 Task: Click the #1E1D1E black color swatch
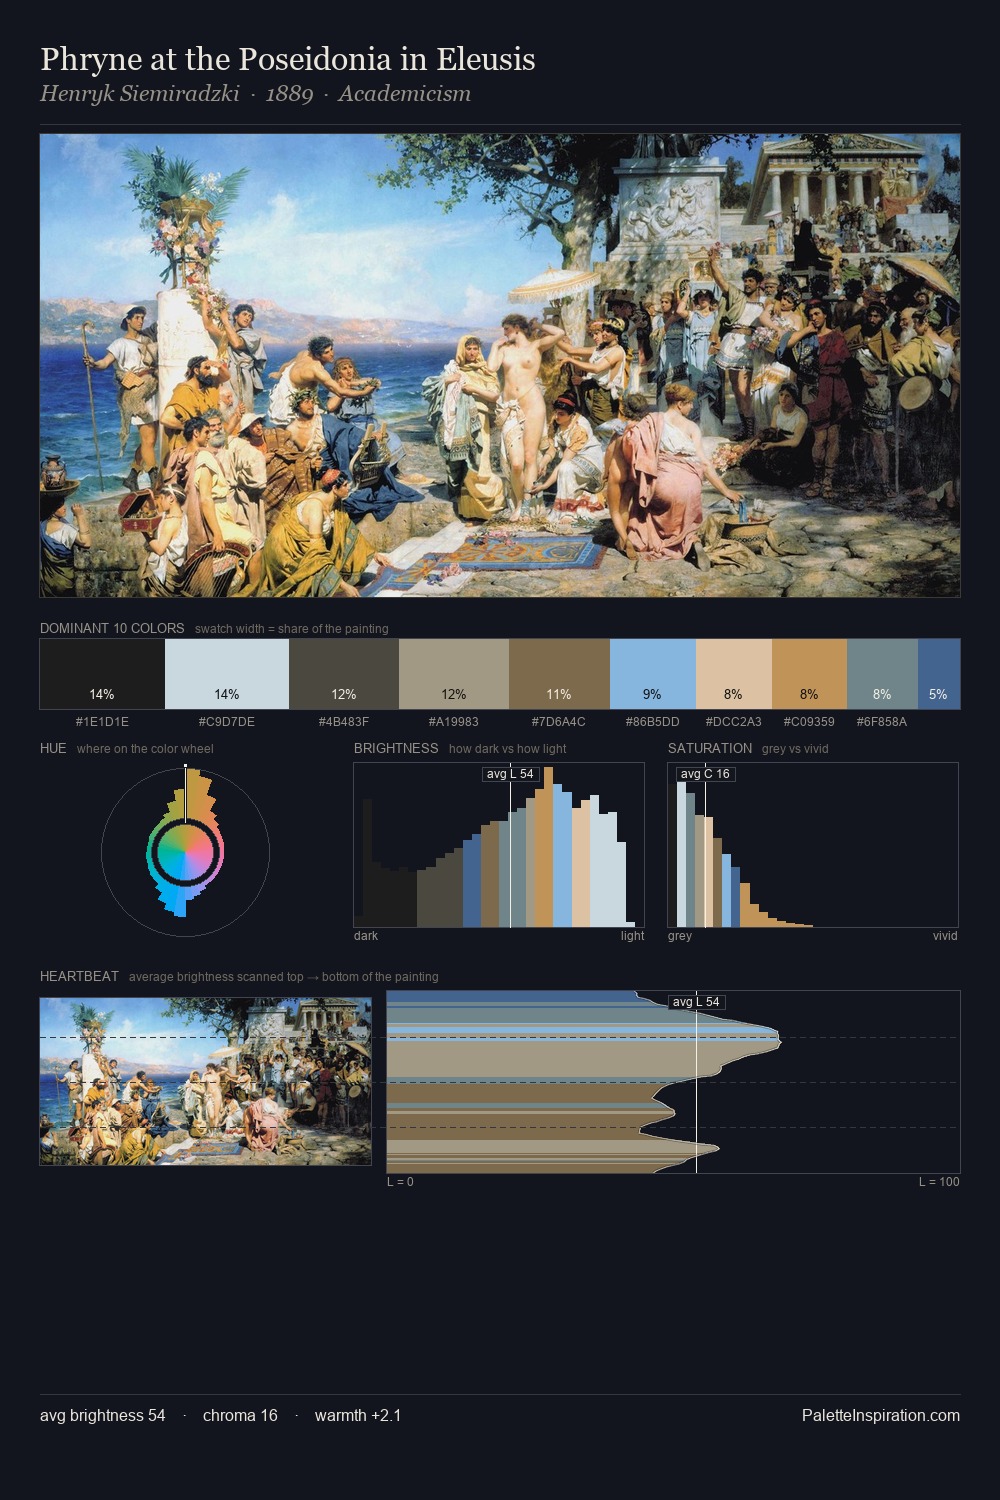click(x=102, y=674)
